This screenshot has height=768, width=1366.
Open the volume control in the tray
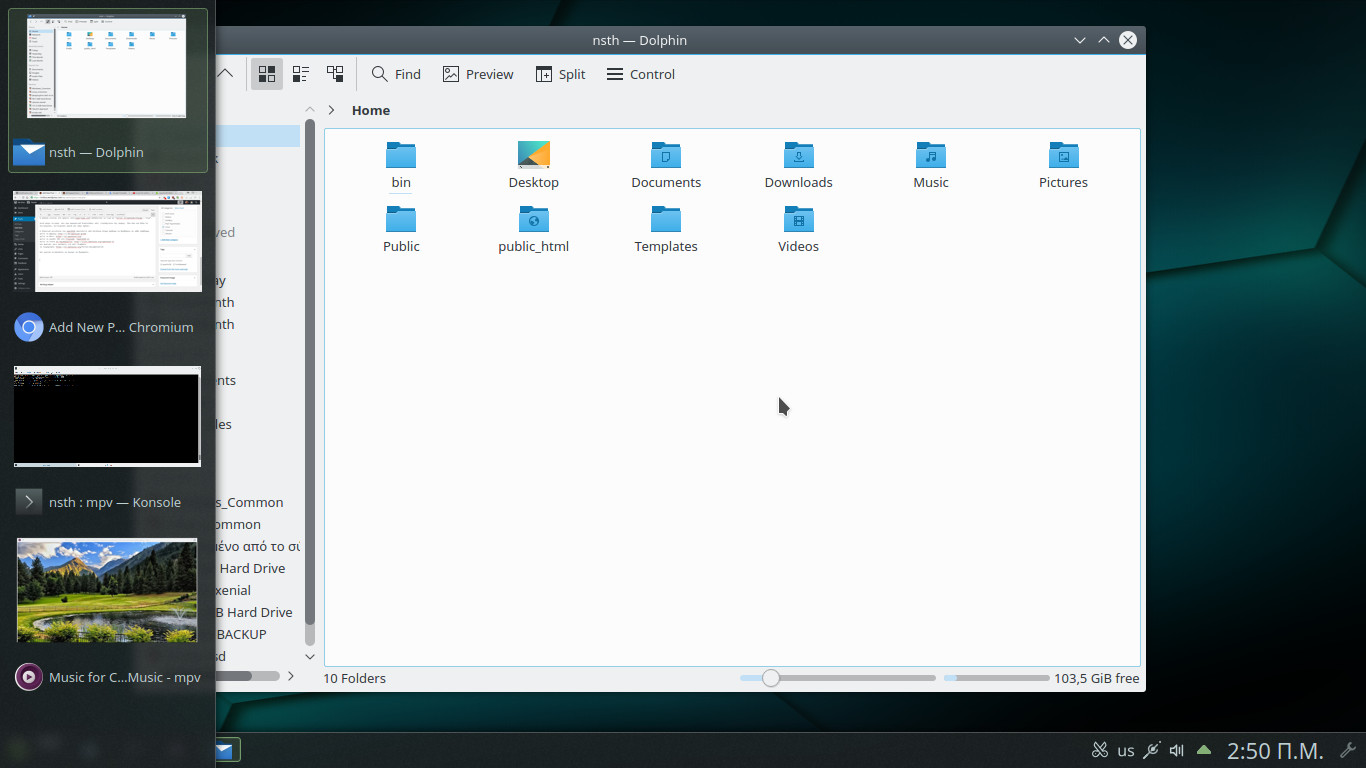click(1177, 750)
